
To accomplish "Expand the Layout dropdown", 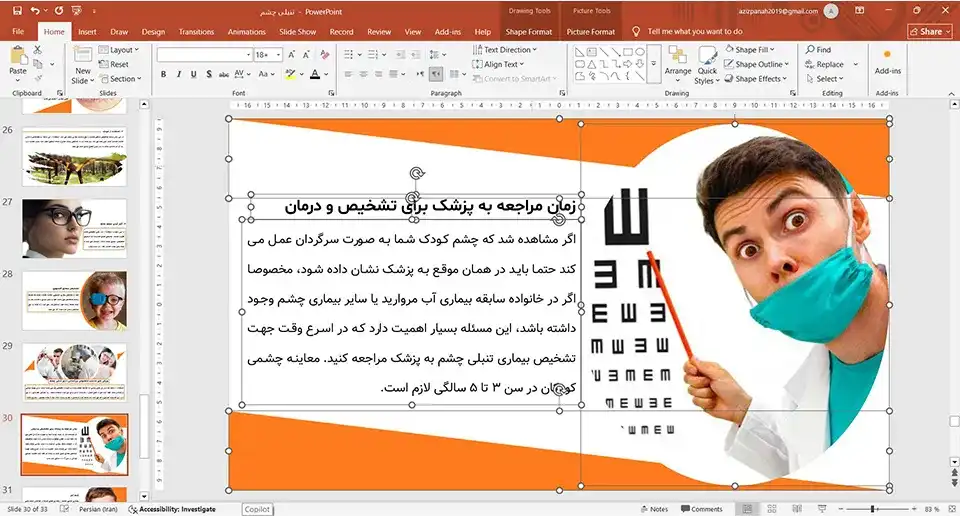I will point(119,50).
